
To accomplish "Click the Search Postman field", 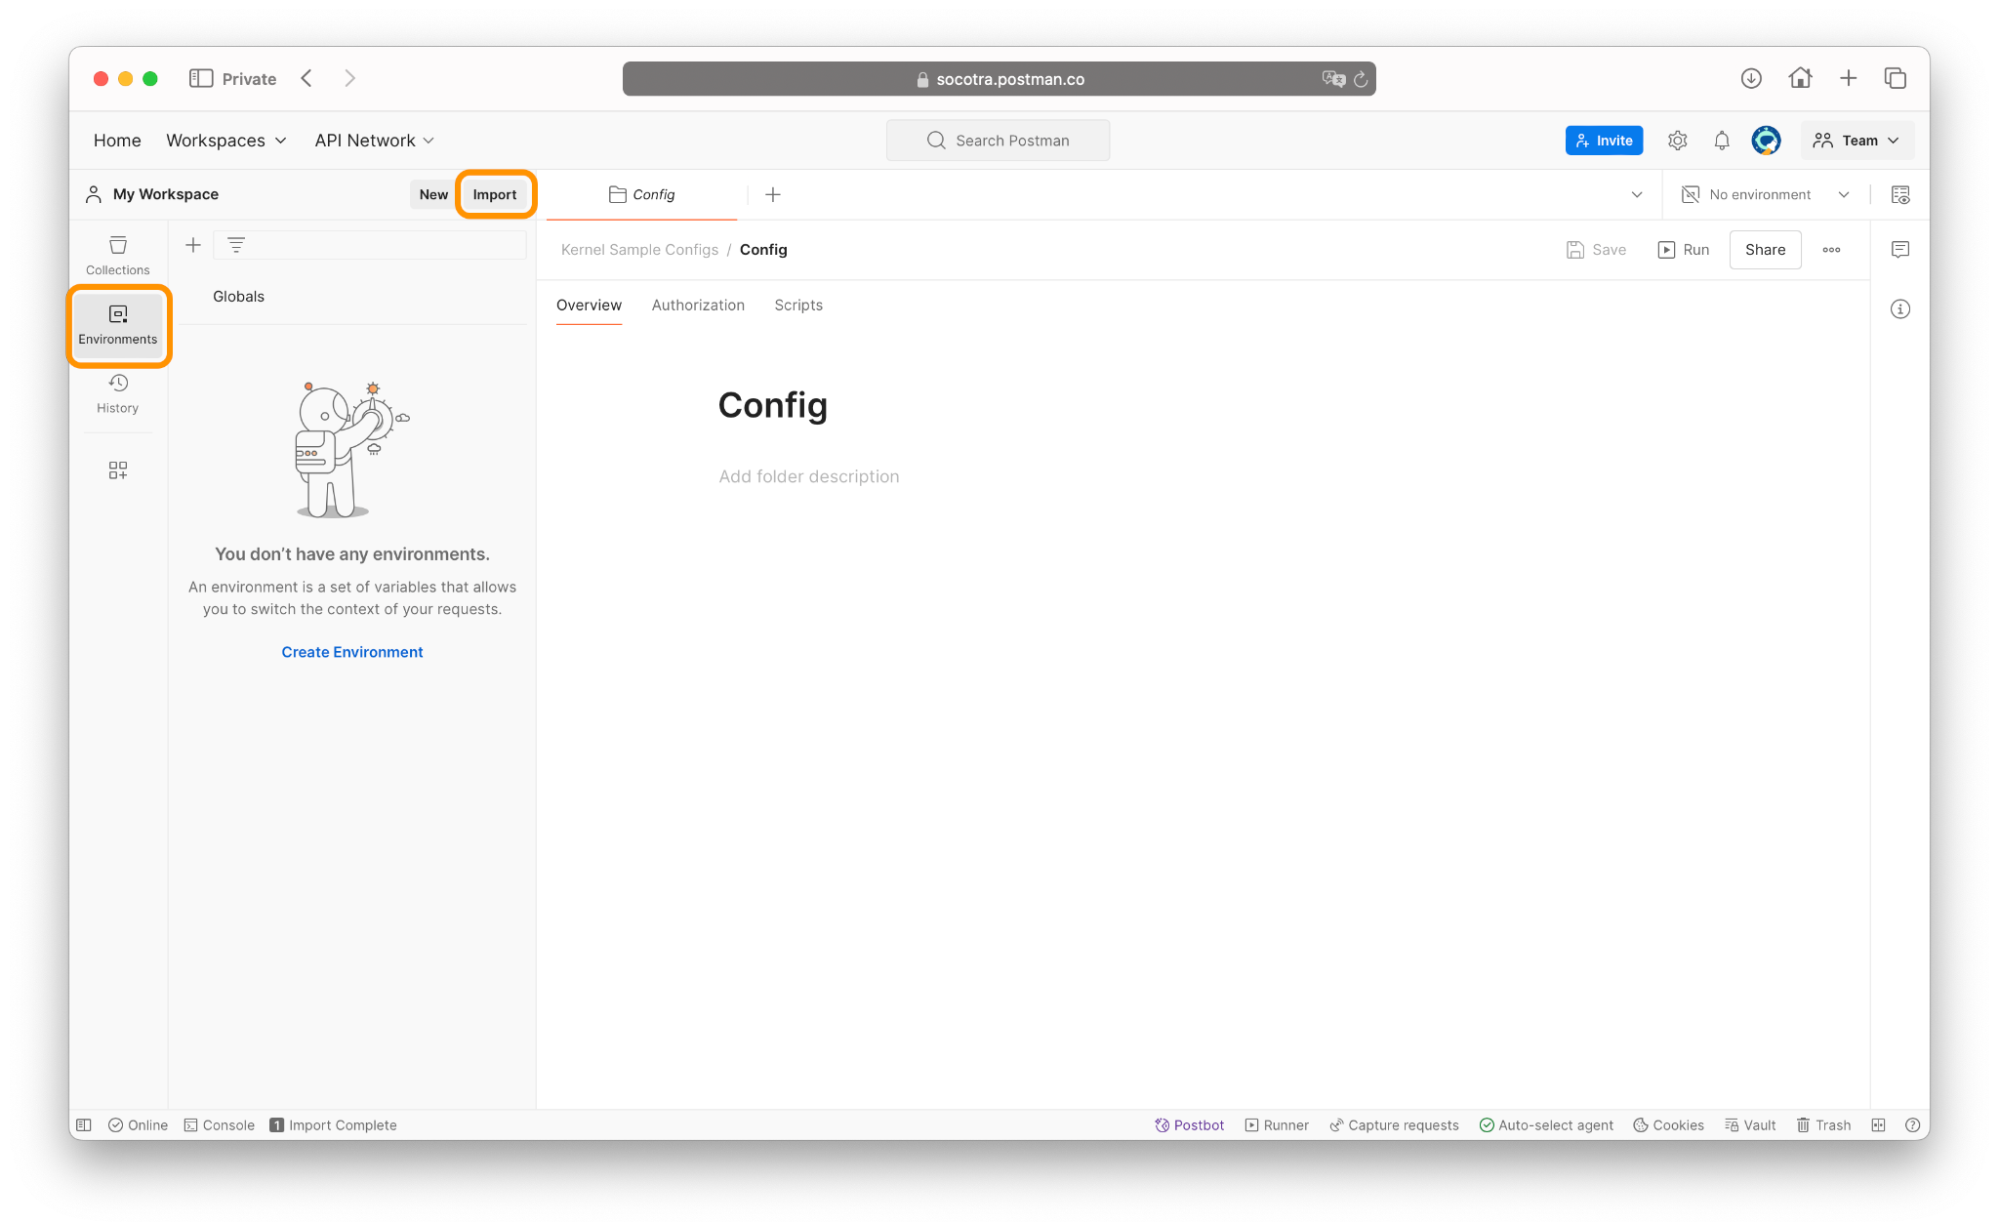I will point(998,141).
